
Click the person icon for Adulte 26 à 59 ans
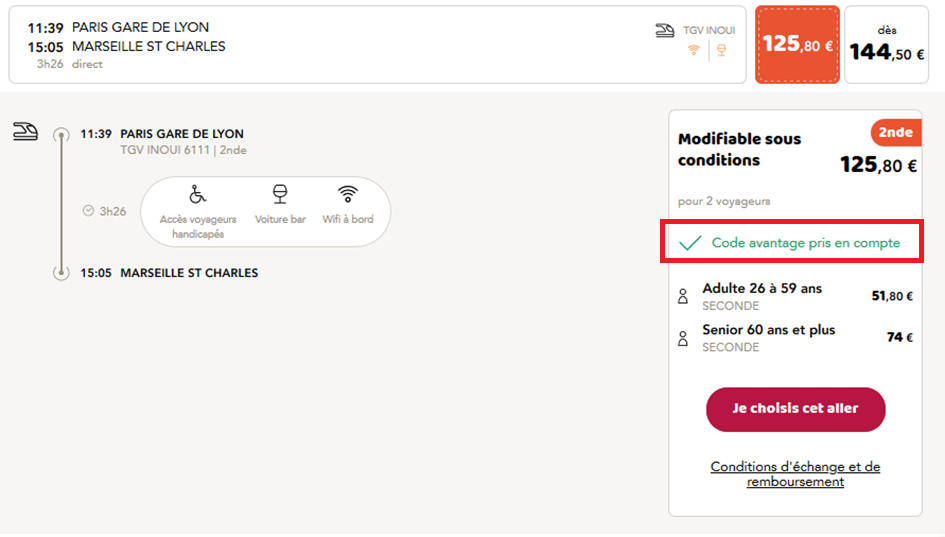tap(684, 297)
